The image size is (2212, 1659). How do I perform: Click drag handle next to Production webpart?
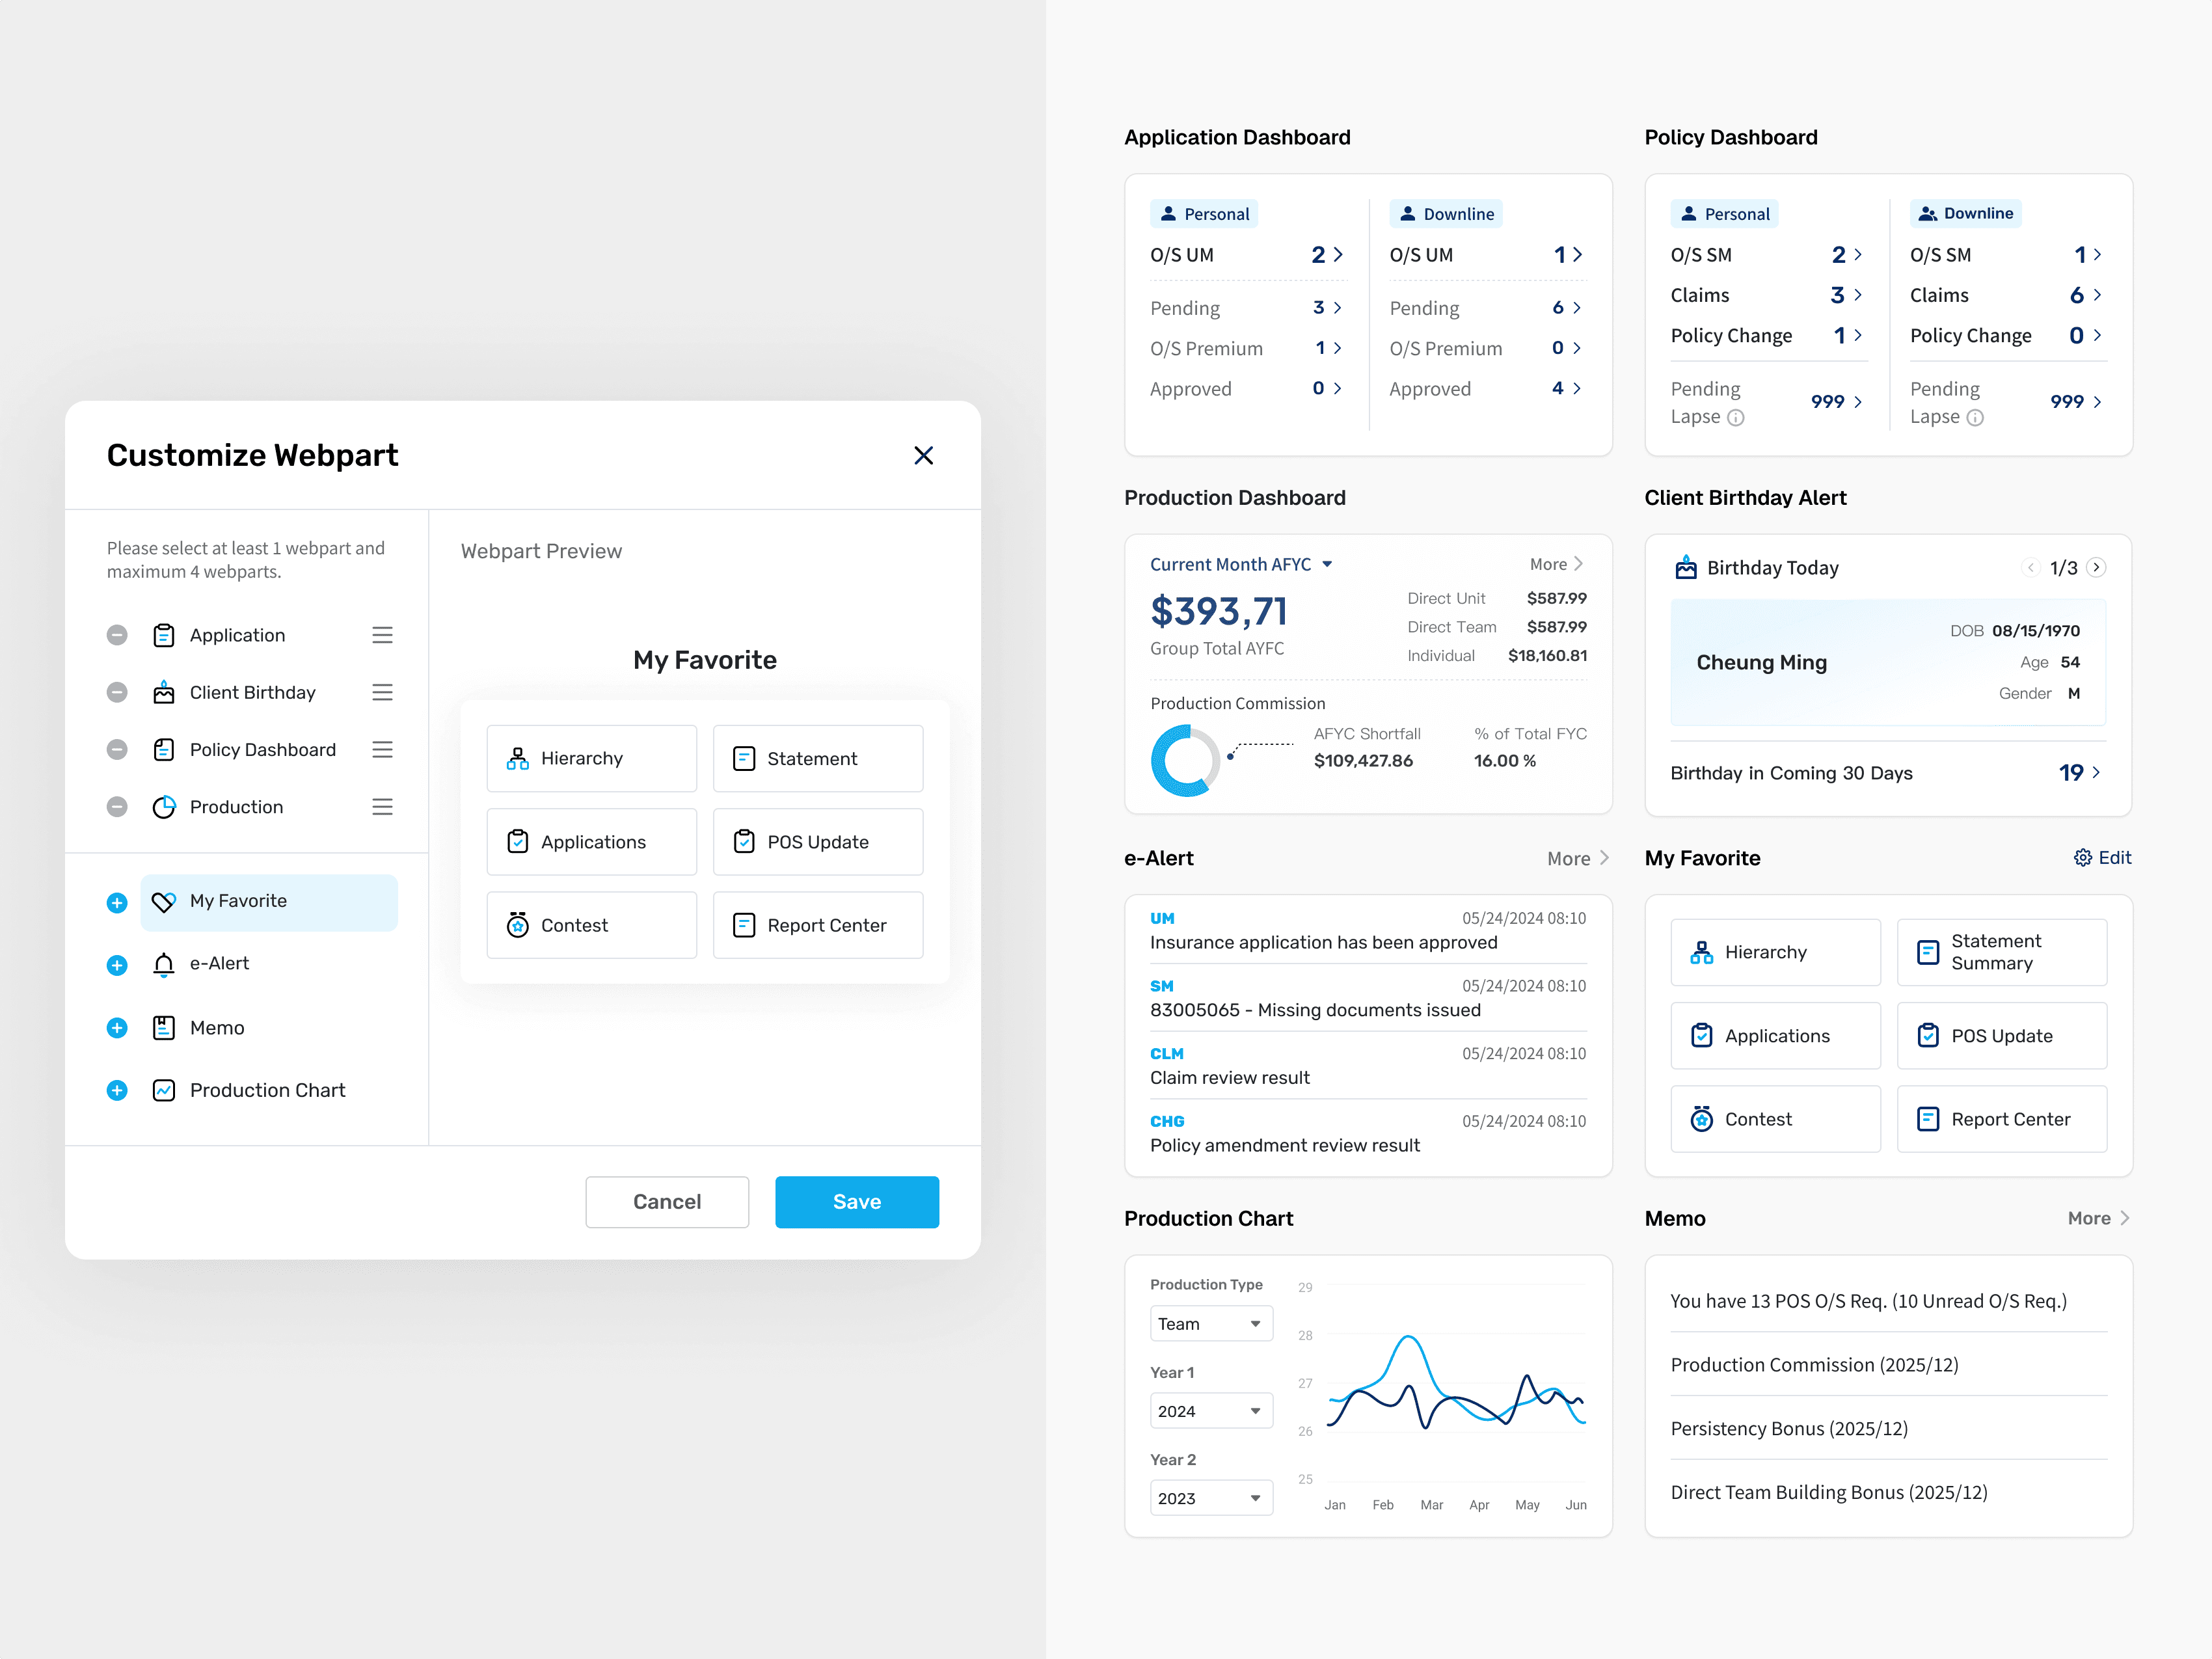382,807
